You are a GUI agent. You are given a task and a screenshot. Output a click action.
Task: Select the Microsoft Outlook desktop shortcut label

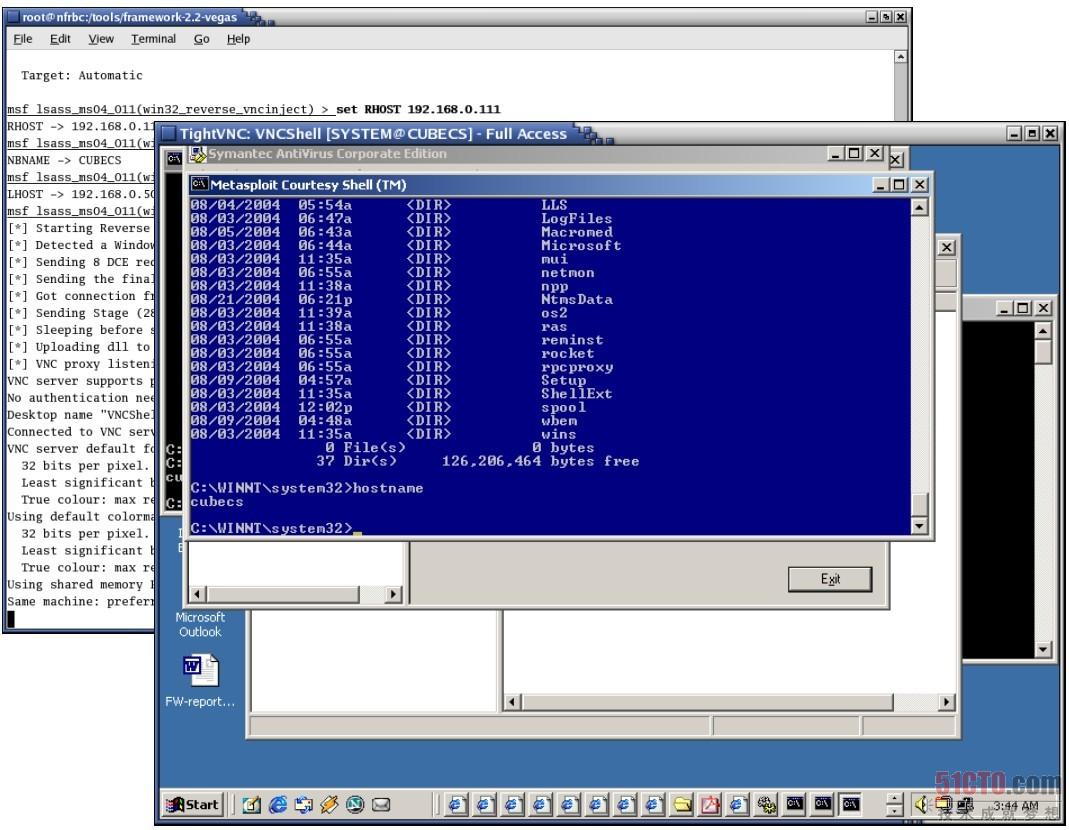click(200, 624)
